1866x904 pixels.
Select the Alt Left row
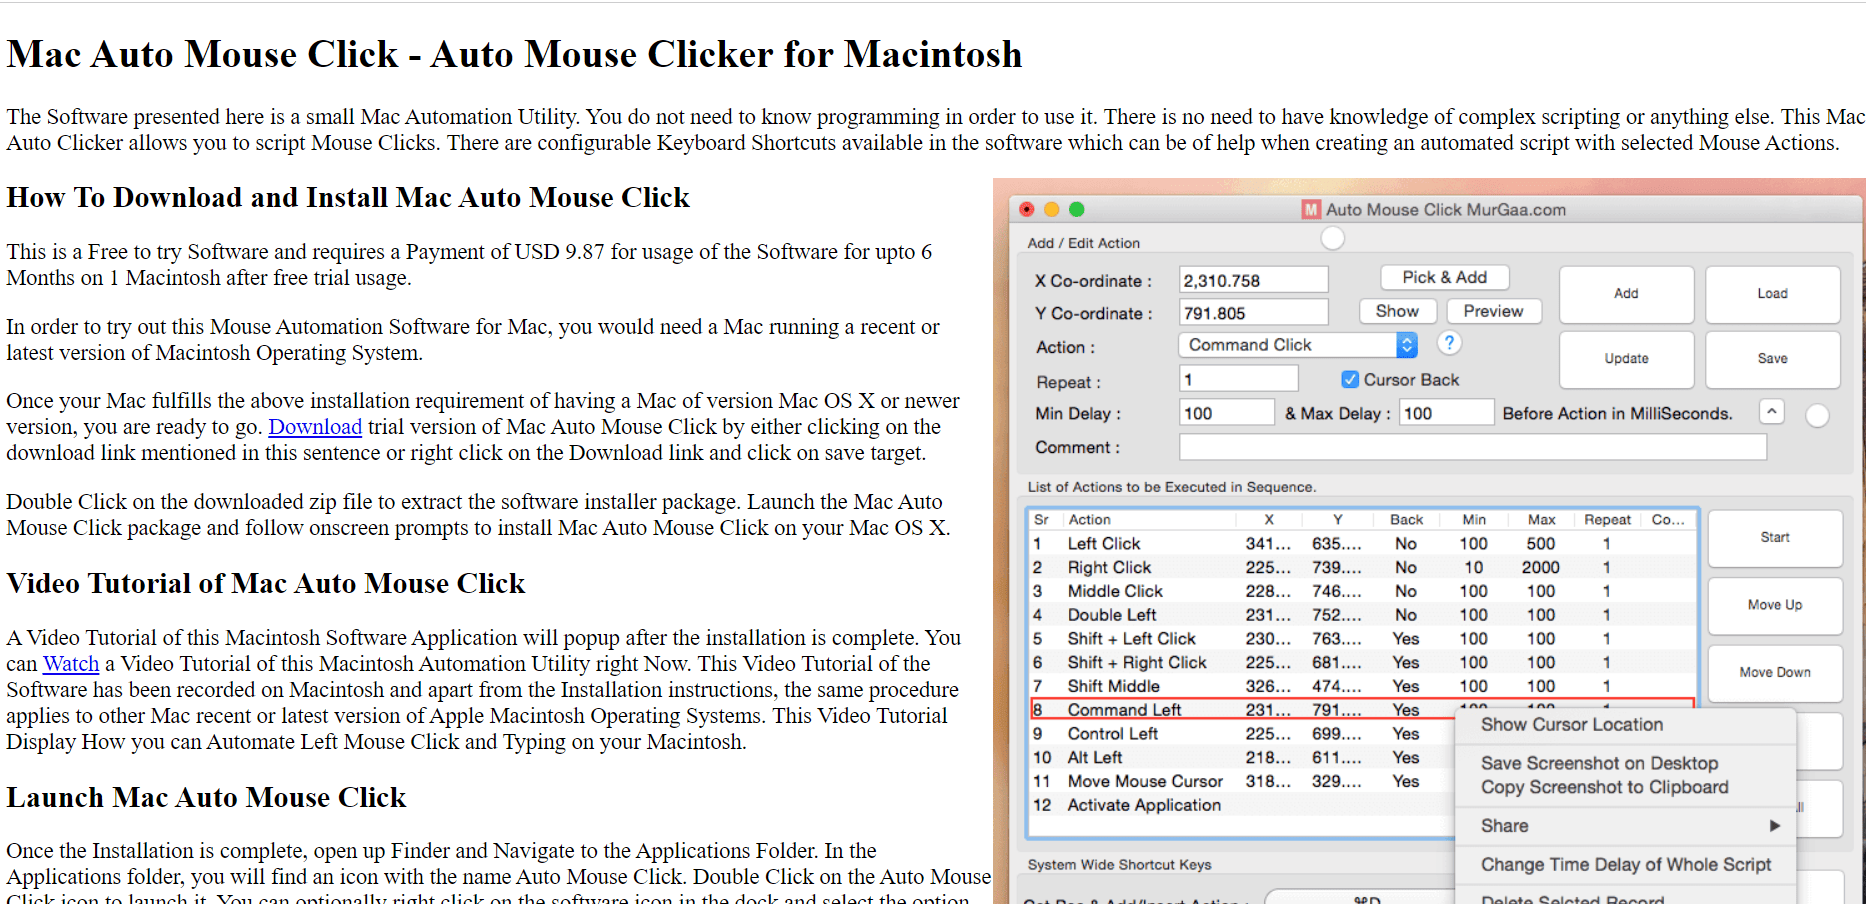(1243, 758)
